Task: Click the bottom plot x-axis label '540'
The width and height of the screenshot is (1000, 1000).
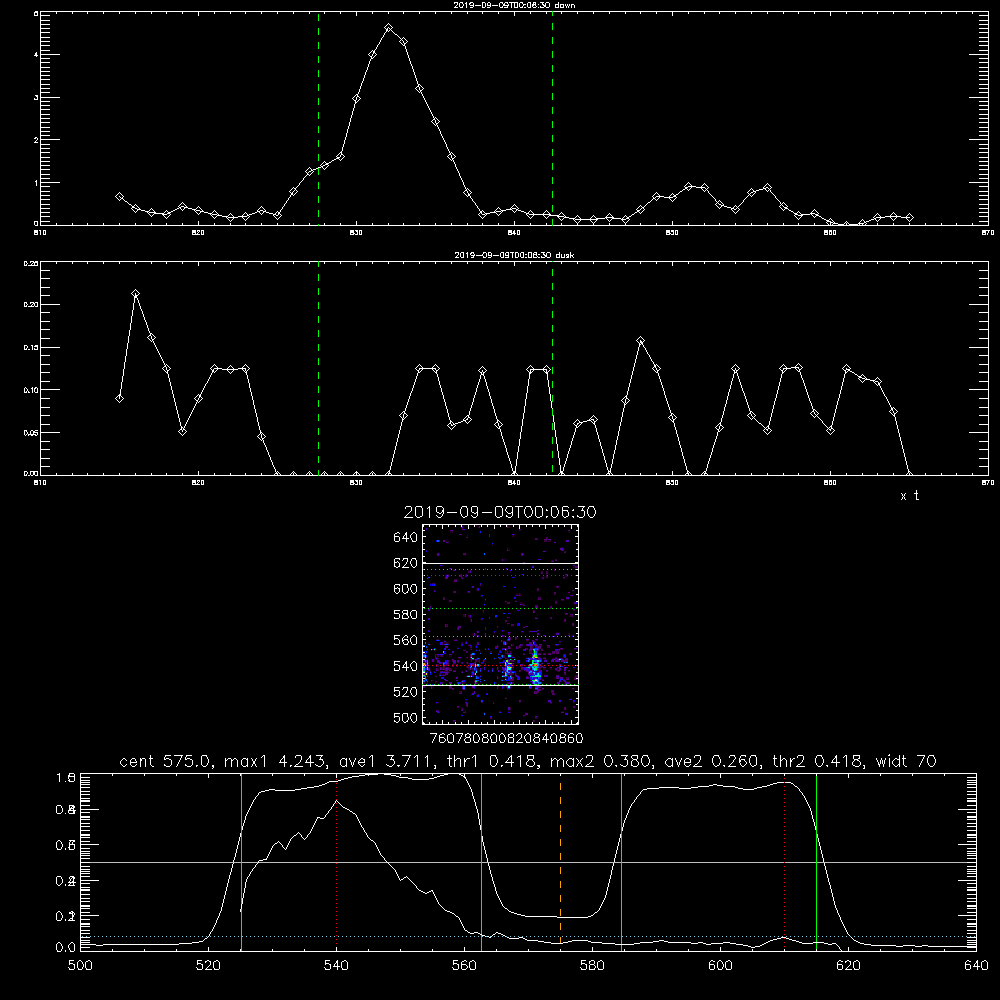Action: pyautogui.click(x=336, y=966)
